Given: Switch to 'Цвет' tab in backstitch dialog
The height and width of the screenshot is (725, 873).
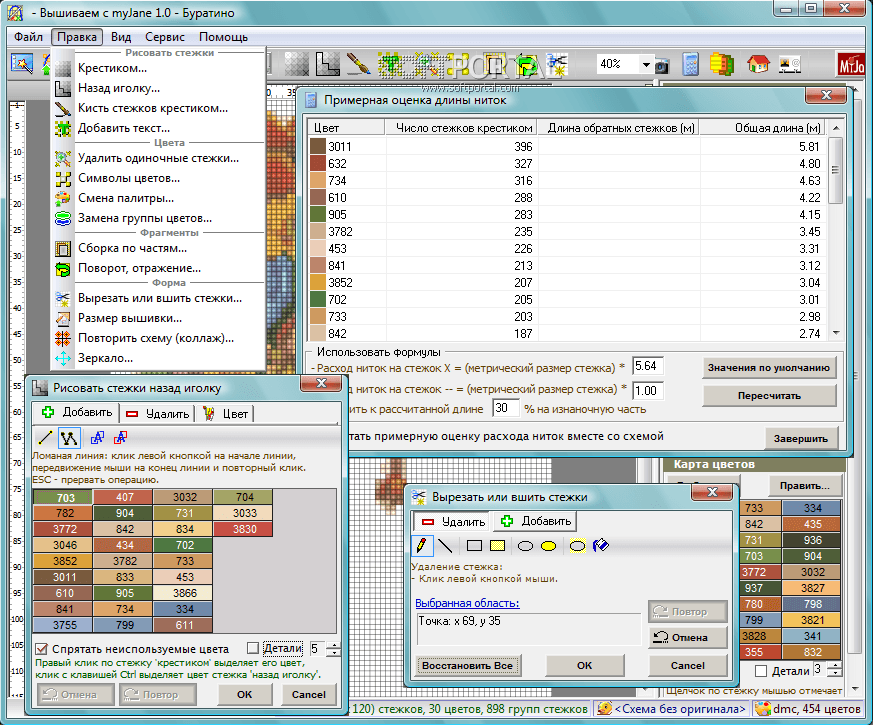Looking at the screenshot, I should tap(225, 414).
